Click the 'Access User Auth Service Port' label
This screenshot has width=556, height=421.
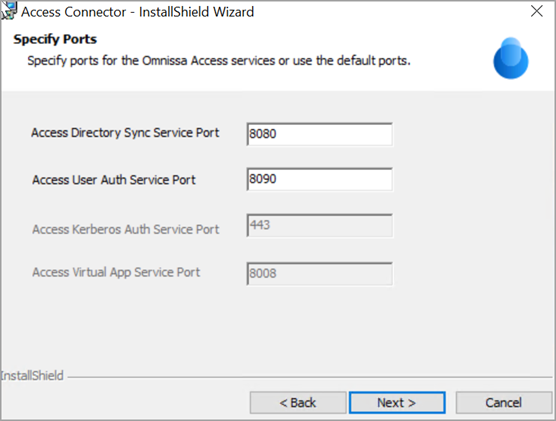[x=114, y=180]
